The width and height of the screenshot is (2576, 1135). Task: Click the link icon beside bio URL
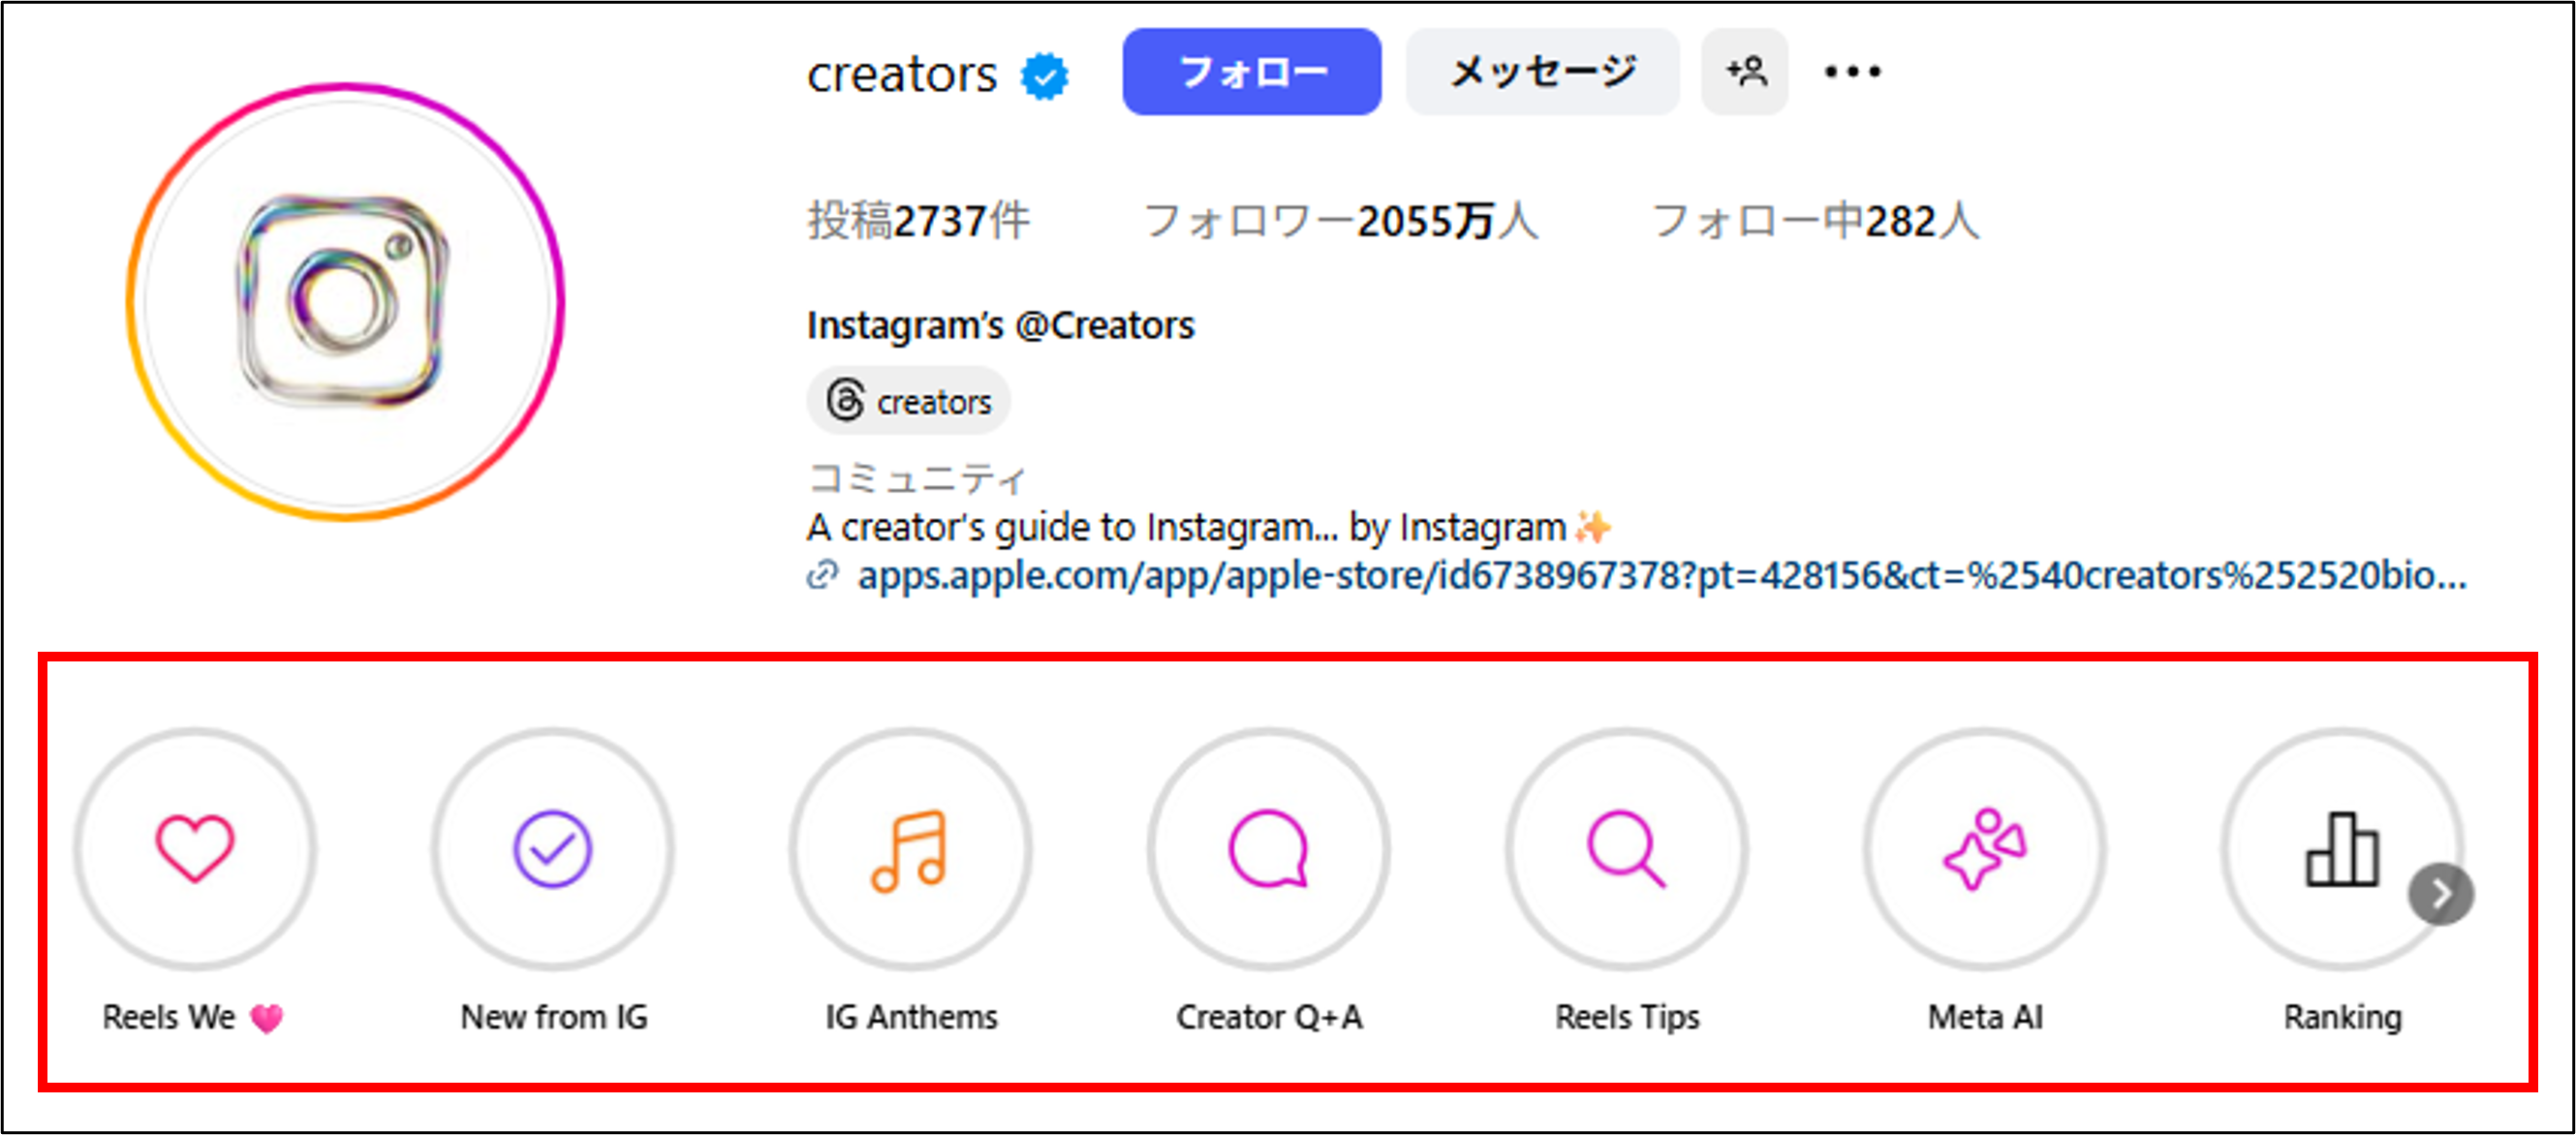tap(822, 576)
